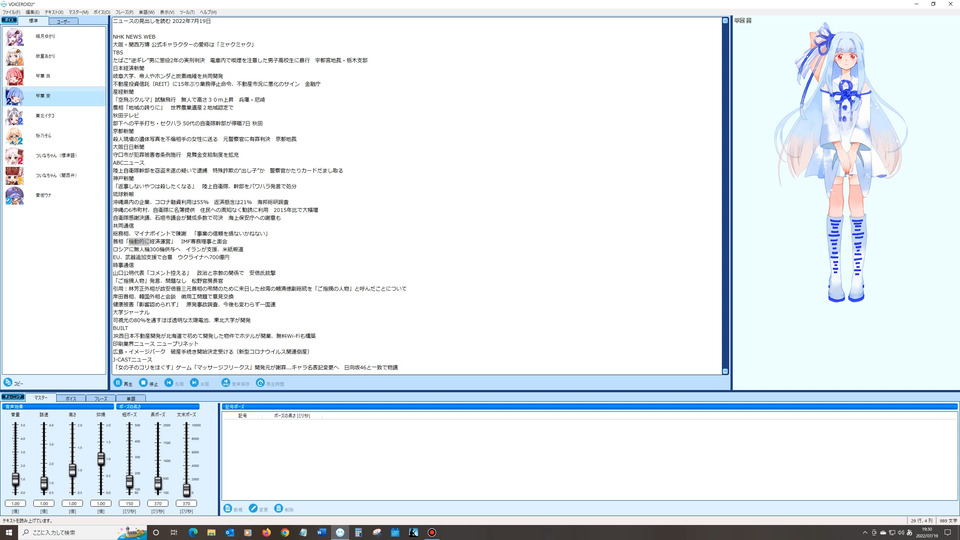The image size is (960, 540).
Task: Select the 音街ウナ voice avatar
Action: click(14, 195)
